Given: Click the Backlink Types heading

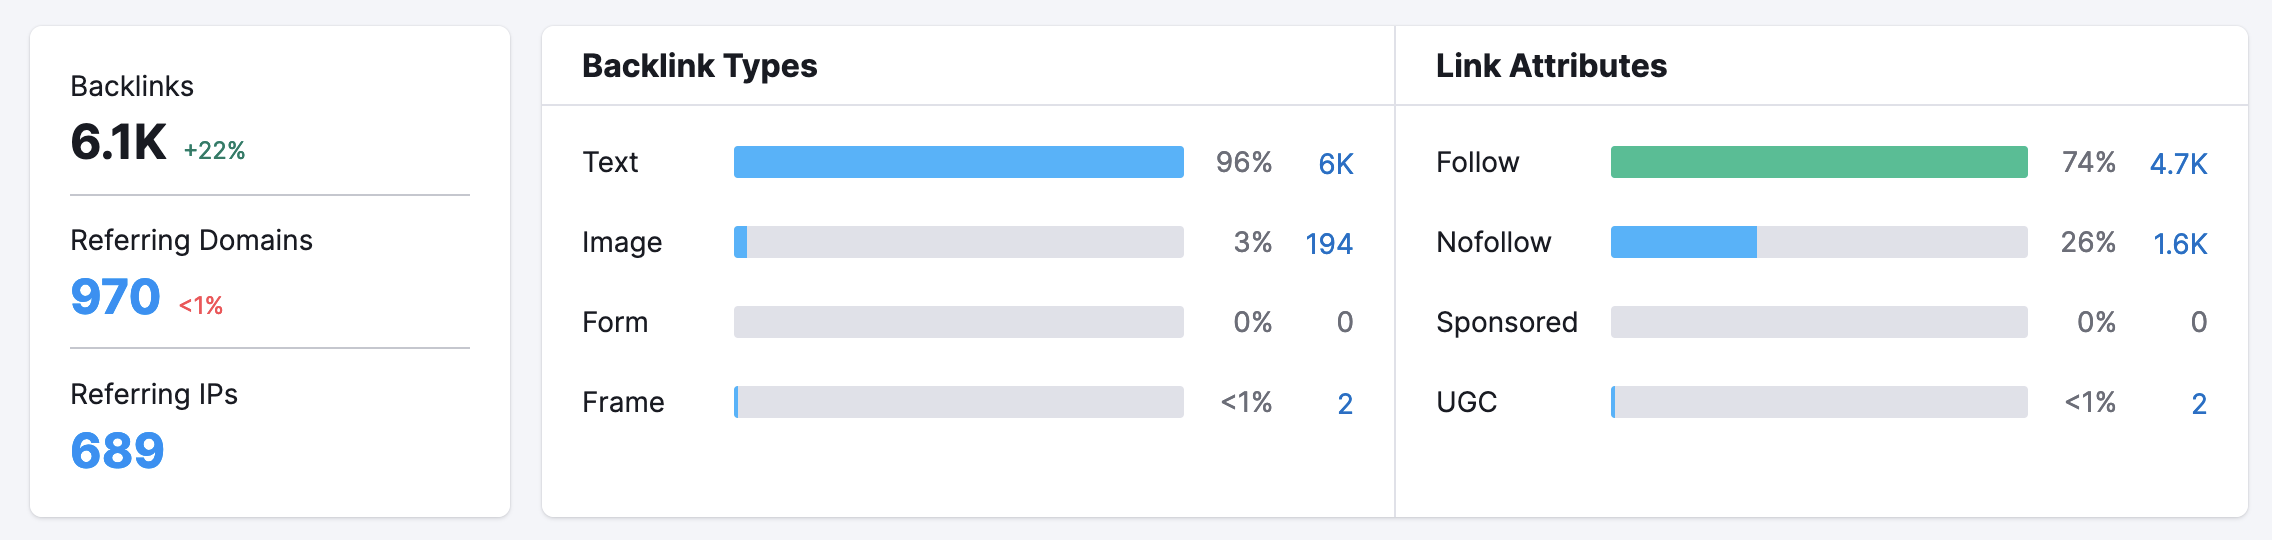Looking at the screenshot, I should click(x=699, y=66).
